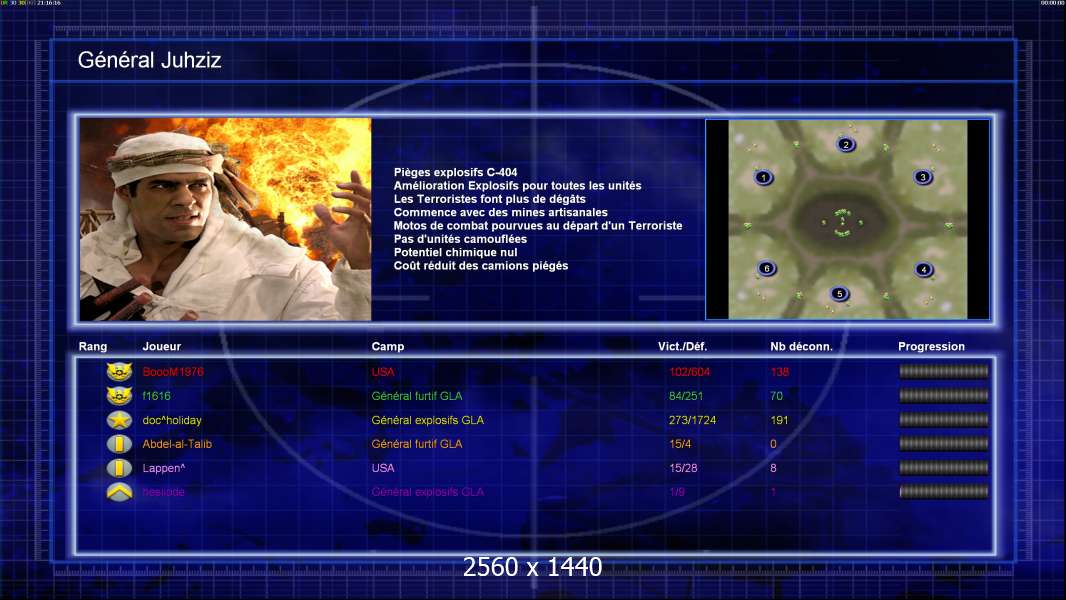Click f1616's progression bar
Image resolution: width=1066 pixels, height=600 pixels.
(x=944, y=395)
